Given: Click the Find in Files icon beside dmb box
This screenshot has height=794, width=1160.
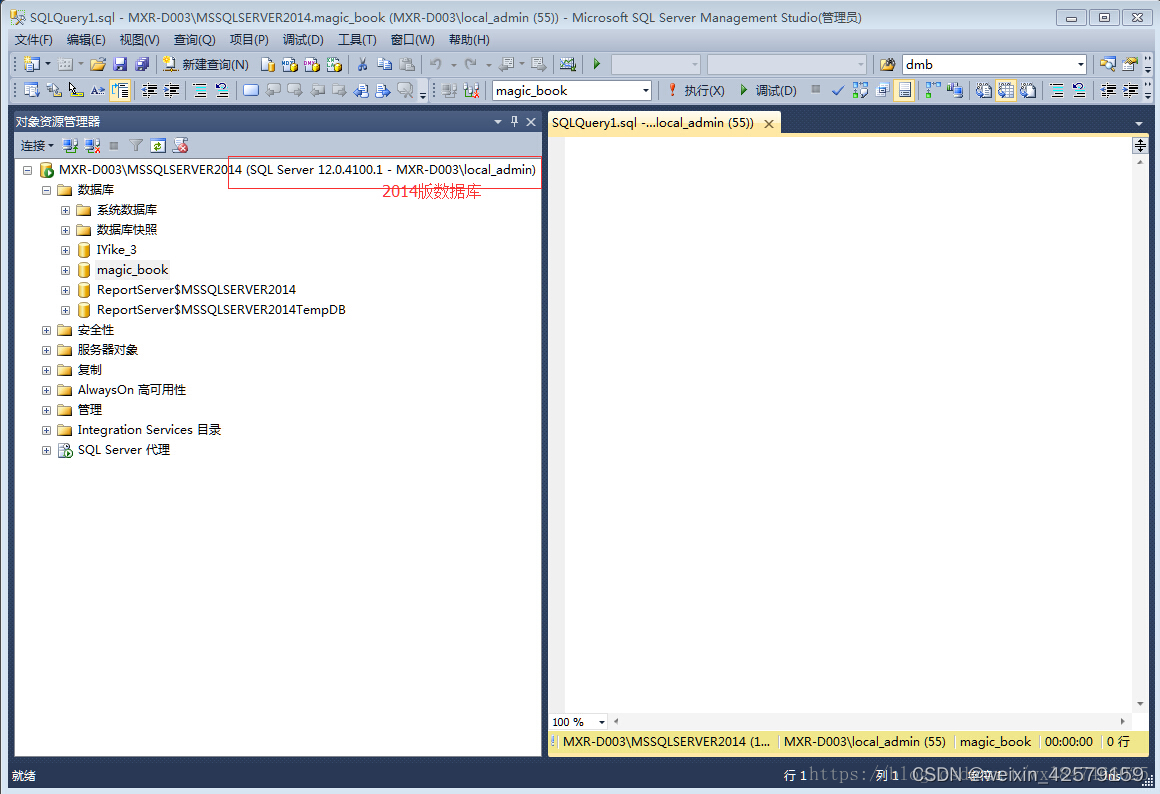Looking at the screenshot, I should point(887,64).
